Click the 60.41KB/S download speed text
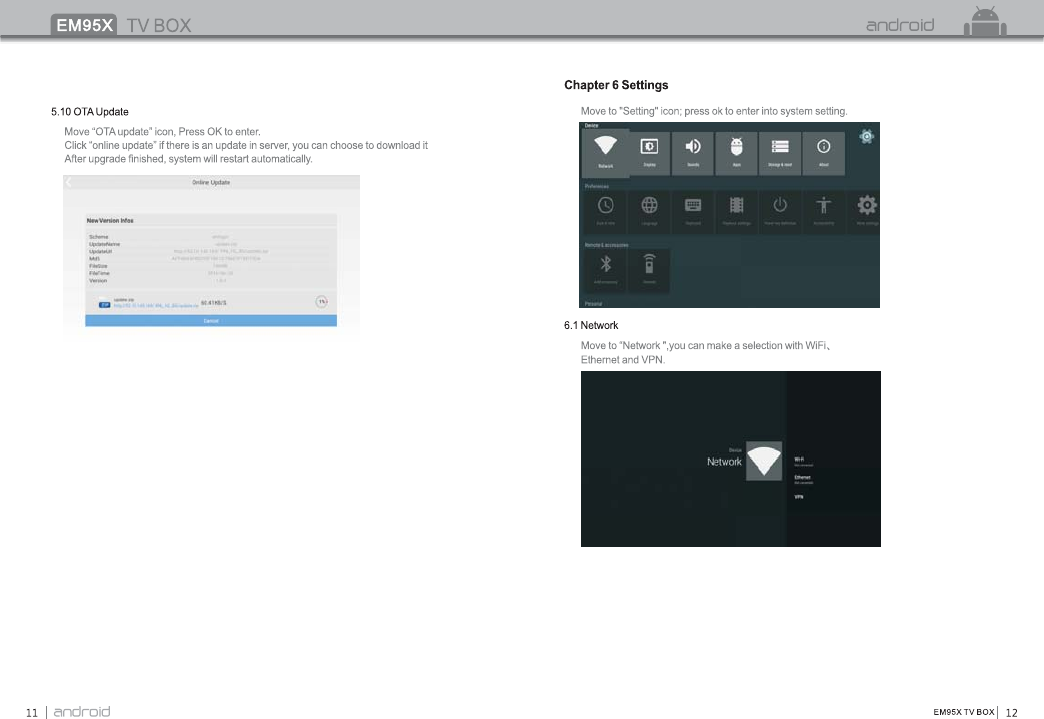This screenshot has width=1044, height=719. (x=214, y=303)
